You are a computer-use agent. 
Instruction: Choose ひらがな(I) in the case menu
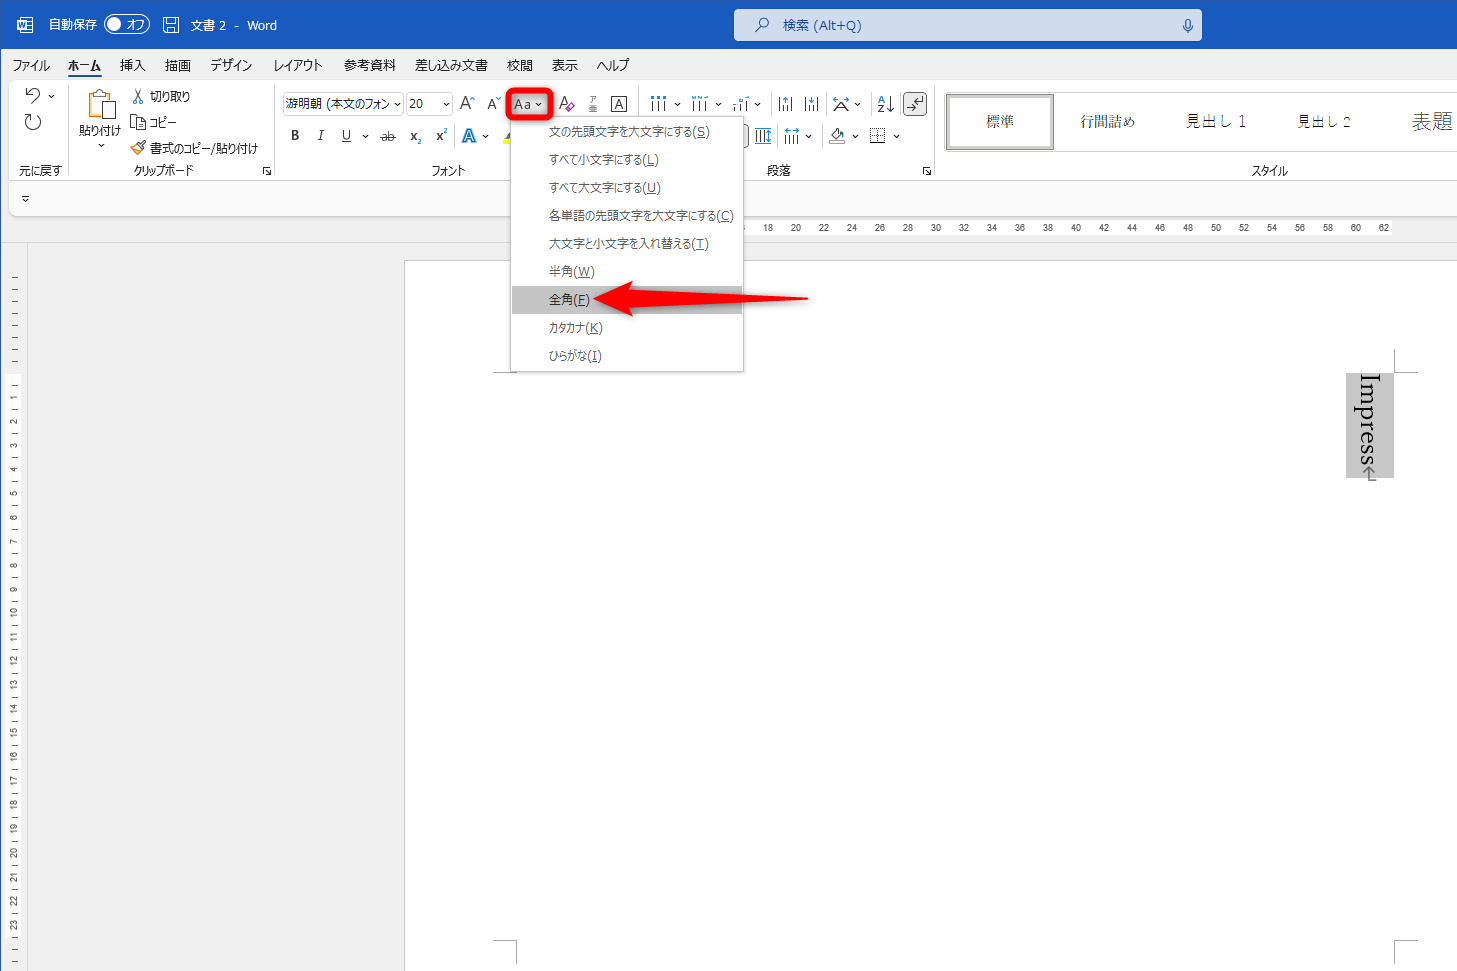coord(627,356)
